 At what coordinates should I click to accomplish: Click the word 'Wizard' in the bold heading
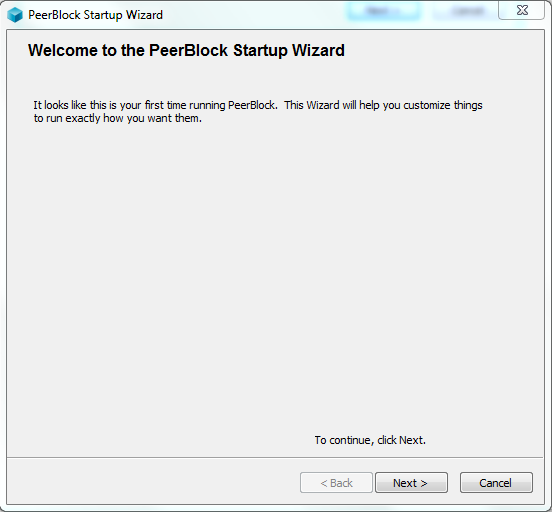click(318, 50)
